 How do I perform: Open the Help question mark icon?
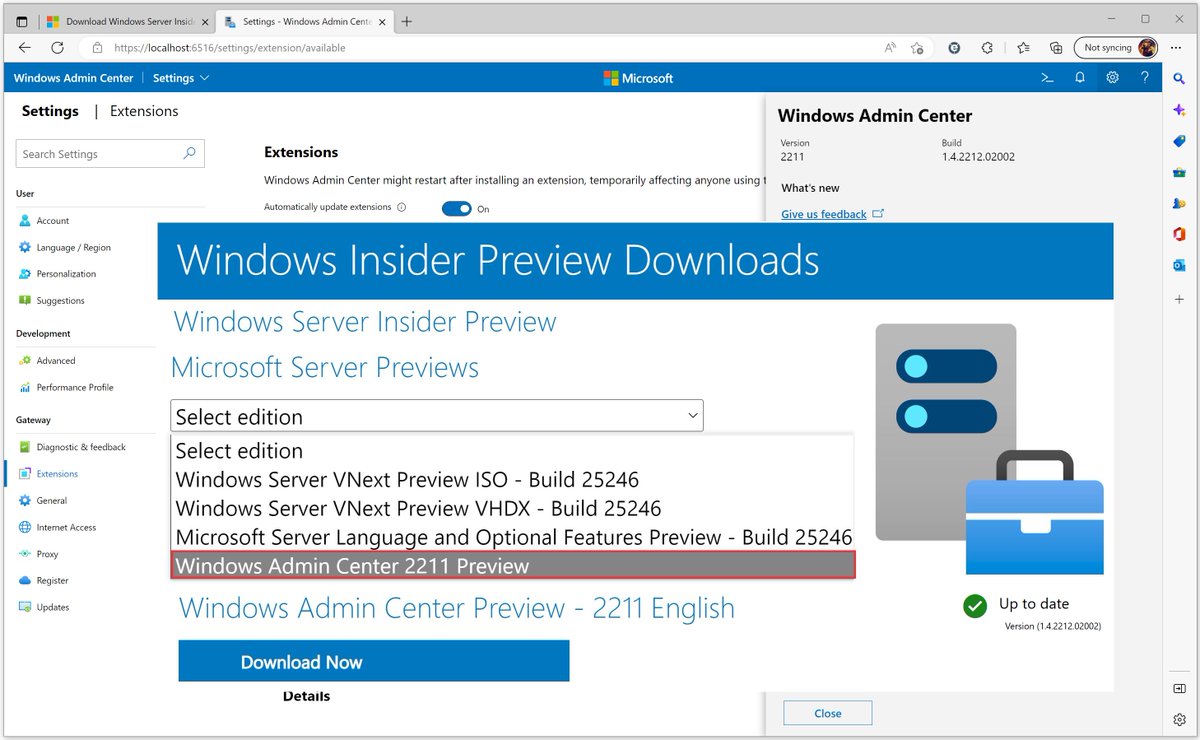[1145, 77]
